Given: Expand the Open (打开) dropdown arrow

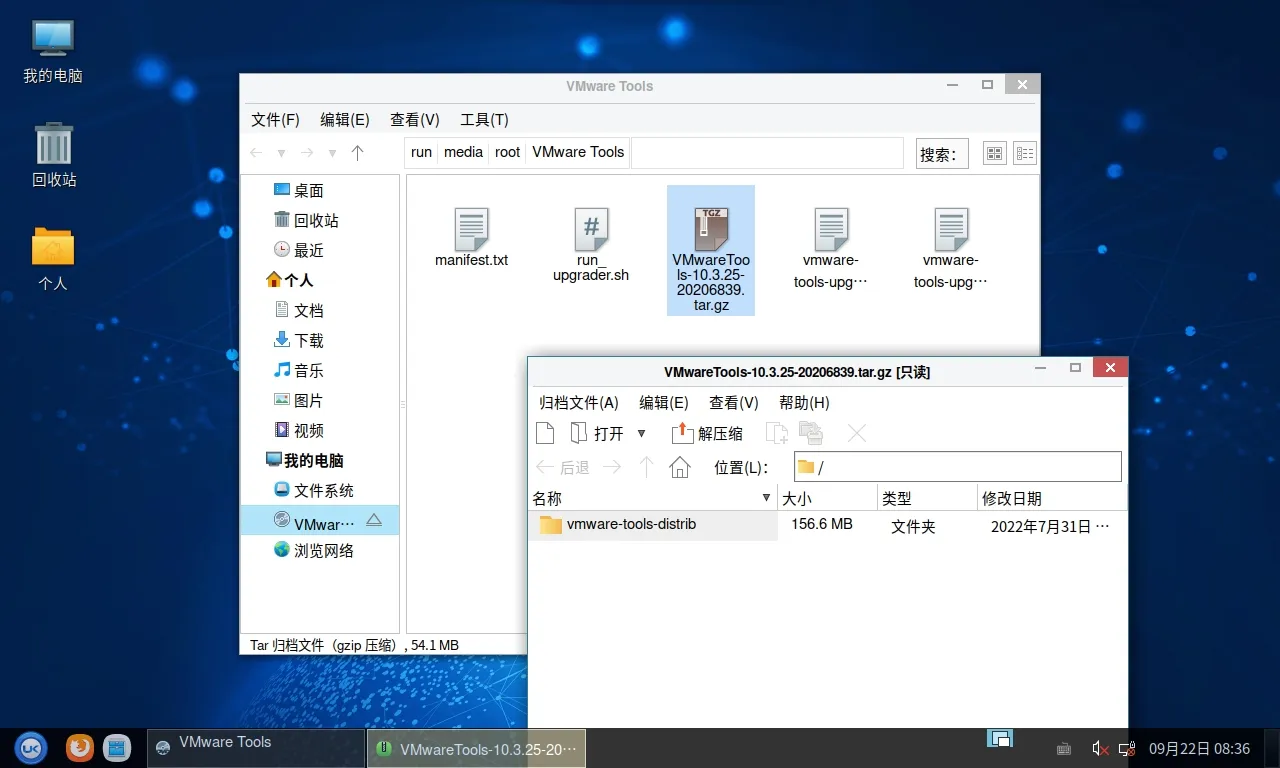Looking at the screenshot, I should (642, 433).
